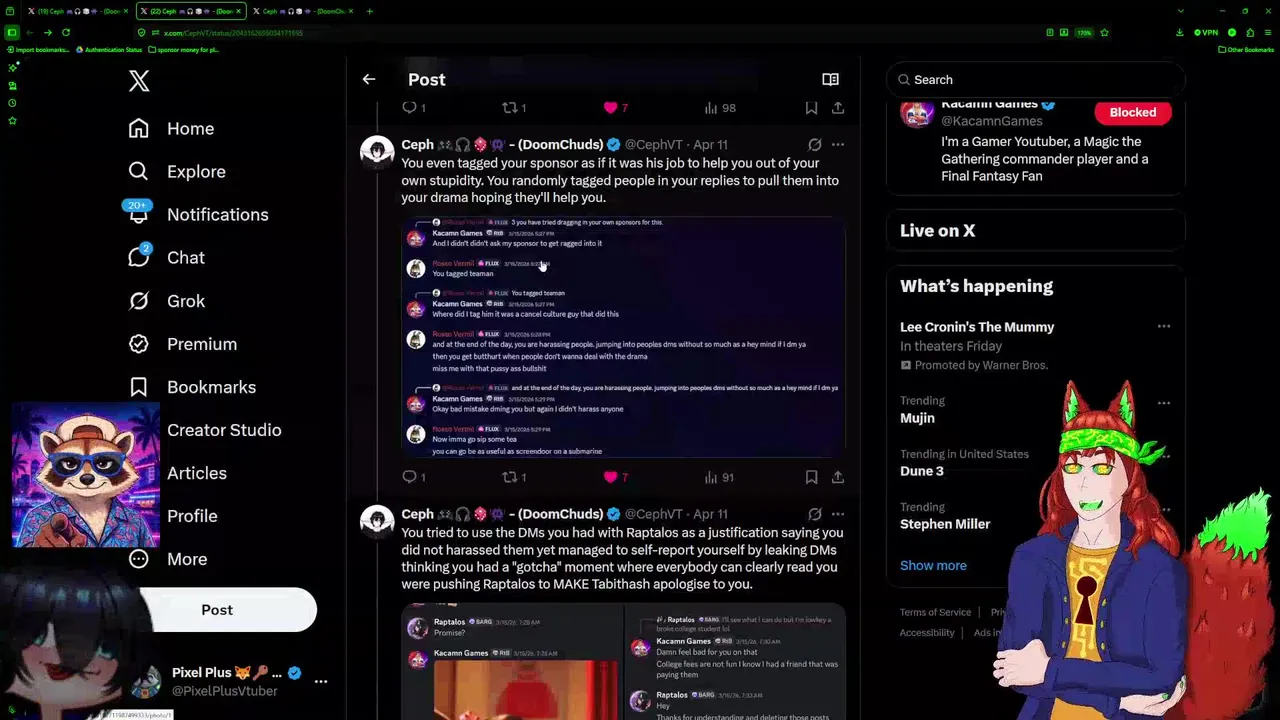Open Creator Studio

pyautogui.click(x=224, y=429)
